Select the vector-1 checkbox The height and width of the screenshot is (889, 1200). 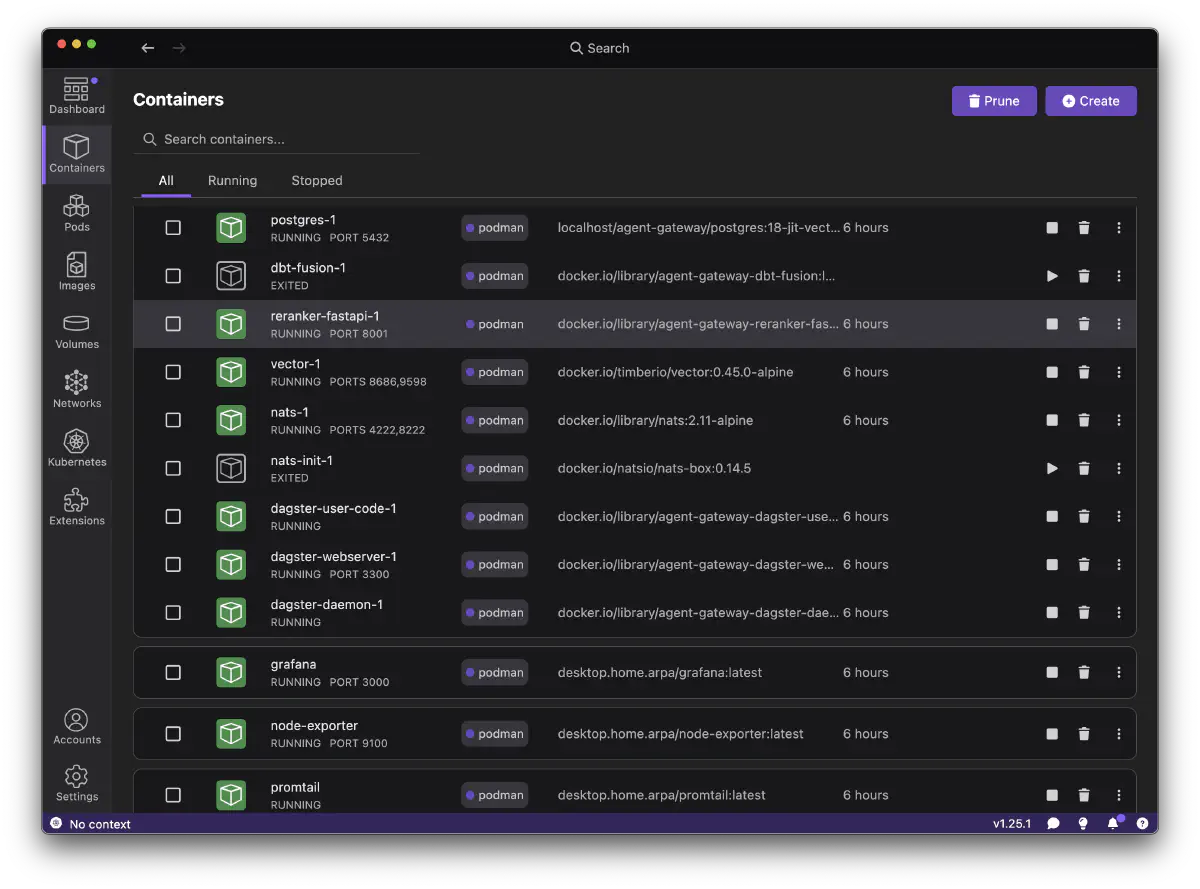click(x=173, y=372)
